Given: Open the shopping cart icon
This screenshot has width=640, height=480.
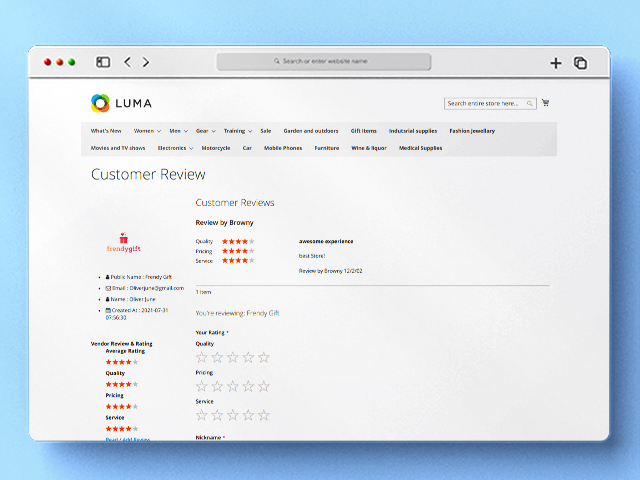Looking at the screenshot, I should pyautogui.click(x=545, y=103).
